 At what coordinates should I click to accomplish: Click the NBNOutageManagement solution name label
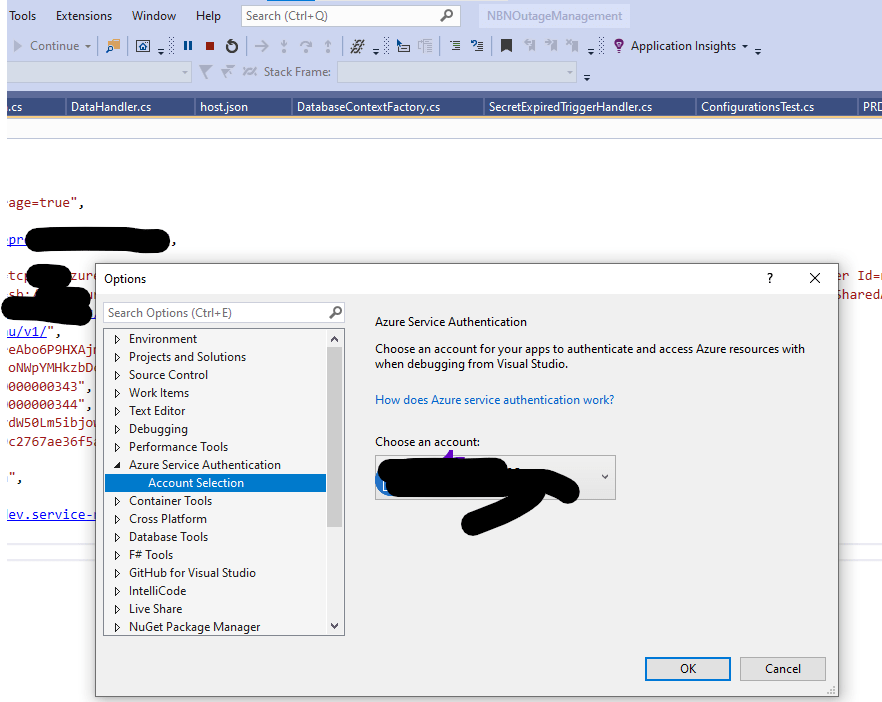(x=554, y=16)
